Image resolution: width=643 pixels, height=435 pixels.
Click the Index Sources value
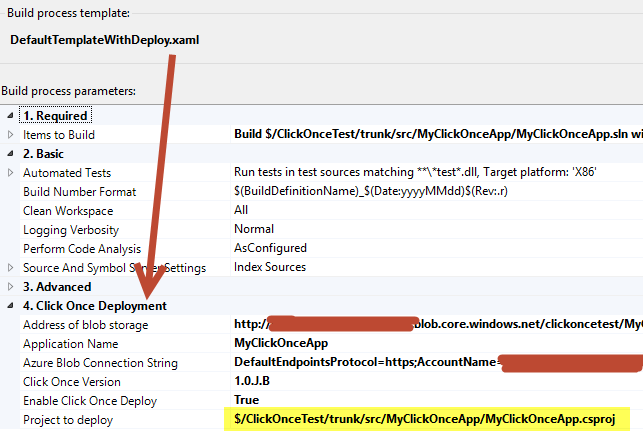pyautogui.click(x=270, y=268)
